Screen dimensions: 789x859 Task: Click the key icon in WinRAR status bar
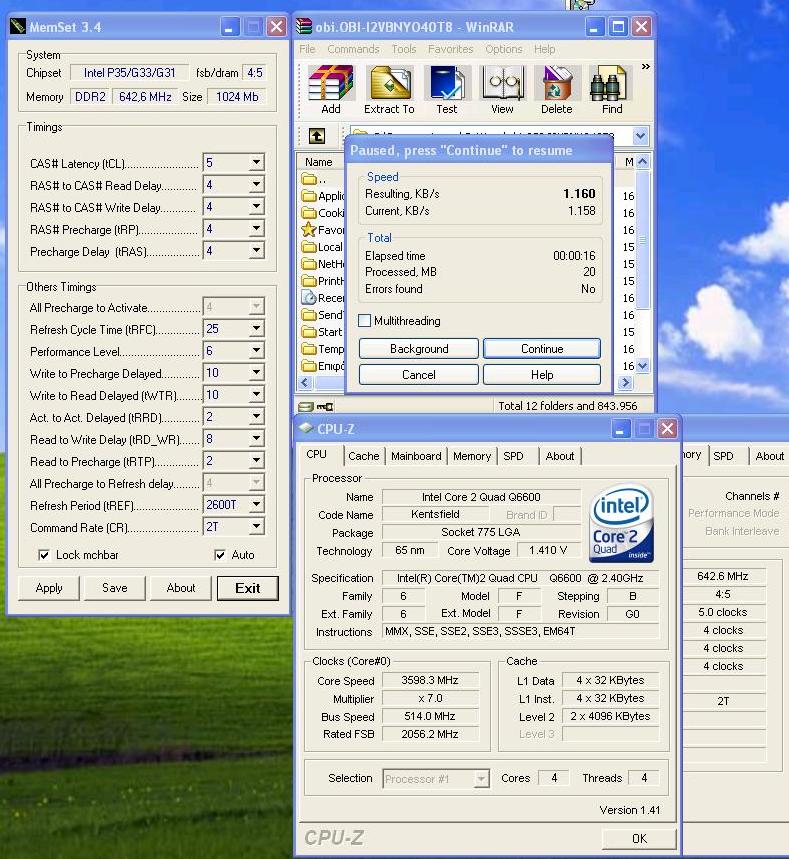[324, 406]
